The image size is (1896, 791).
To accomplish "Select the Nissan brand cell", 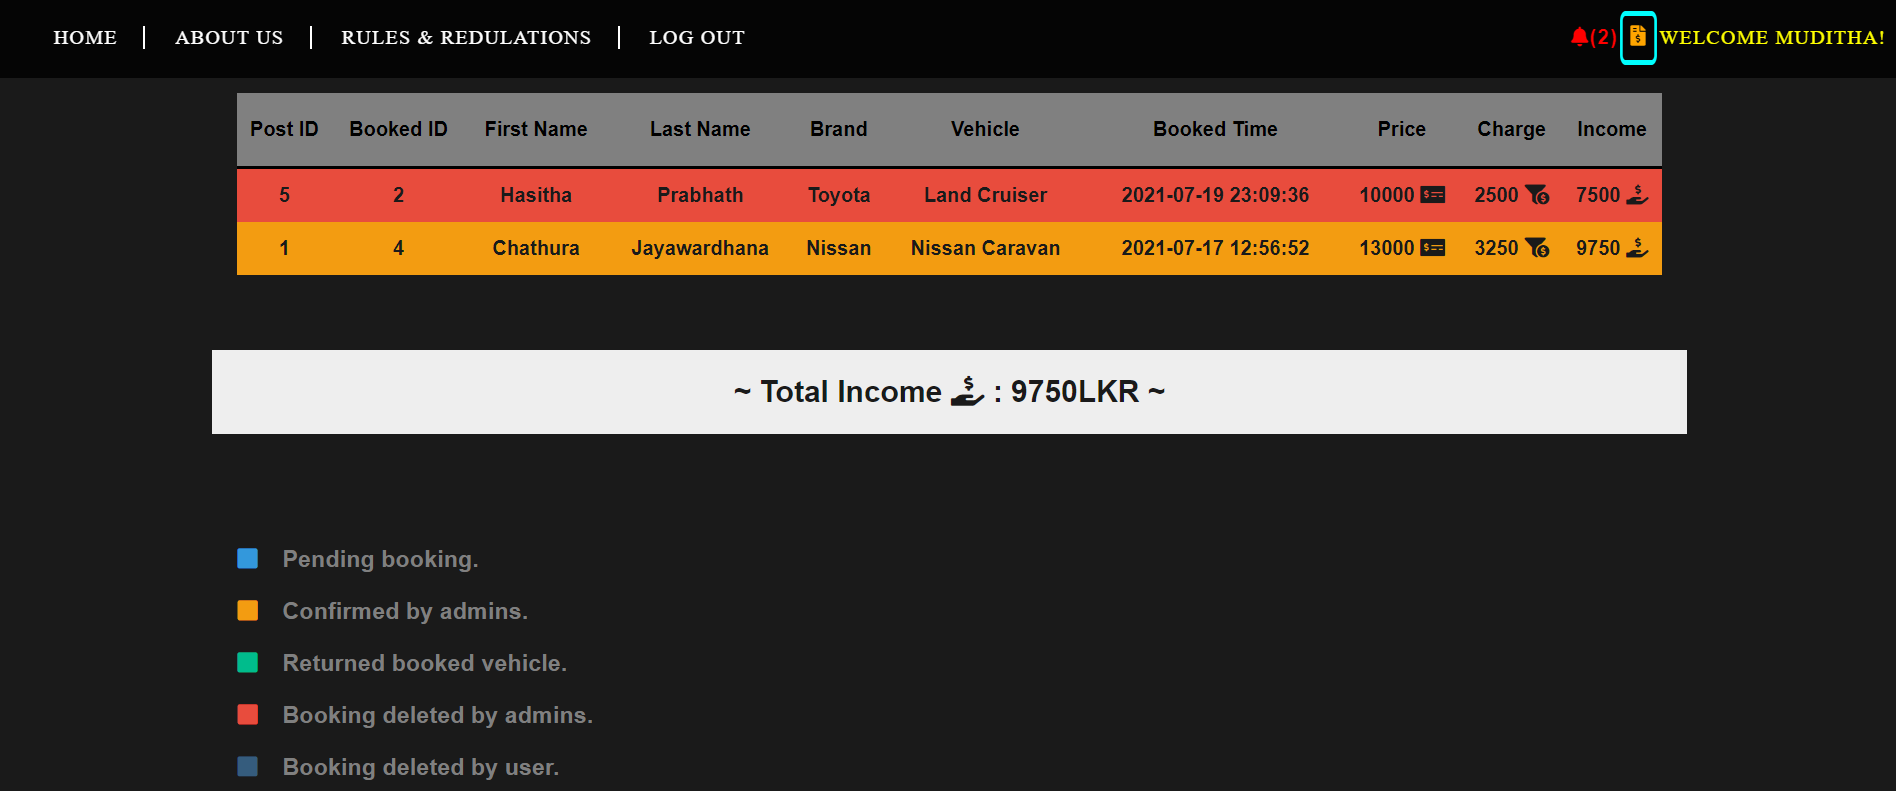I will (839, 248).
